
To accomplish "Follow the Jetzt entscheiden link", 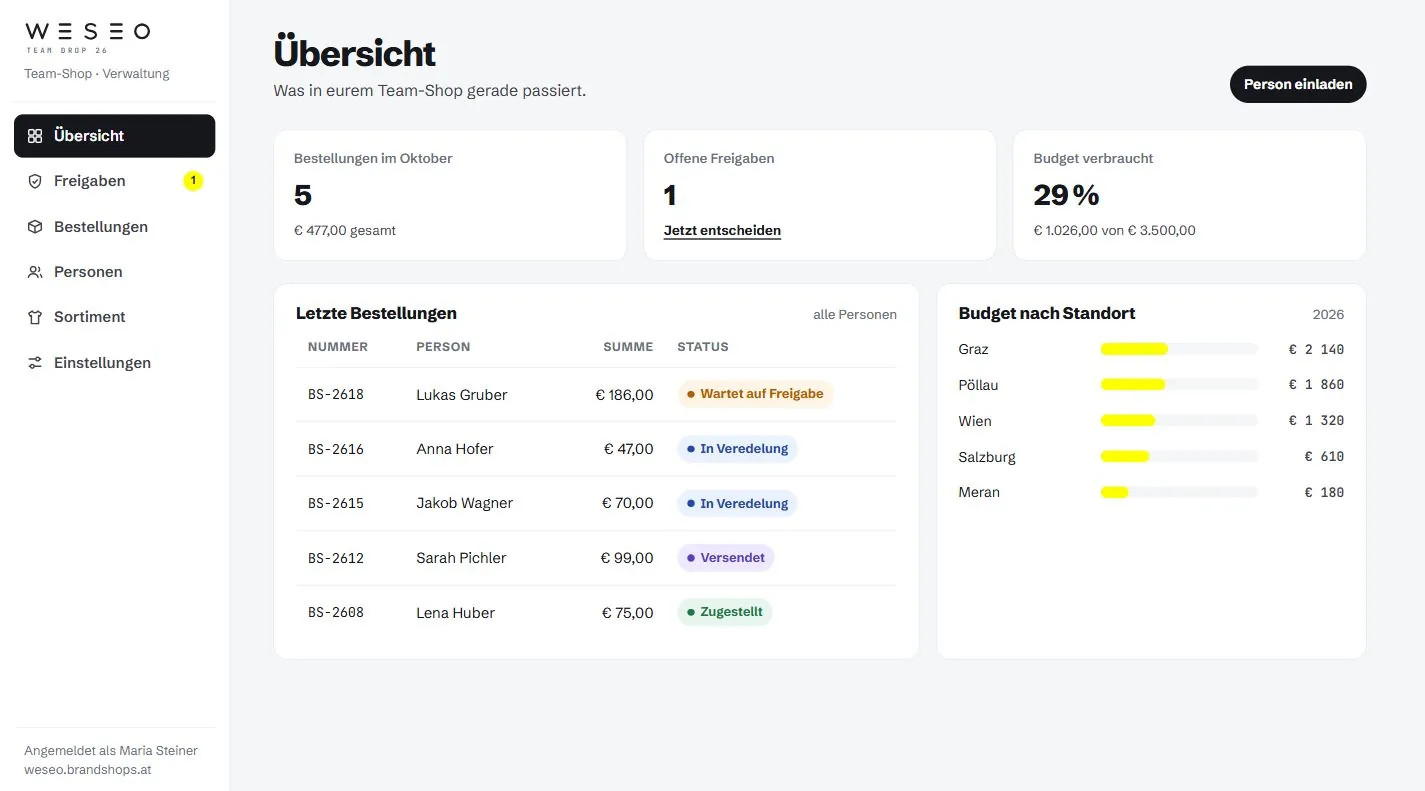I will pyautogui.click(x=722, y=231).
